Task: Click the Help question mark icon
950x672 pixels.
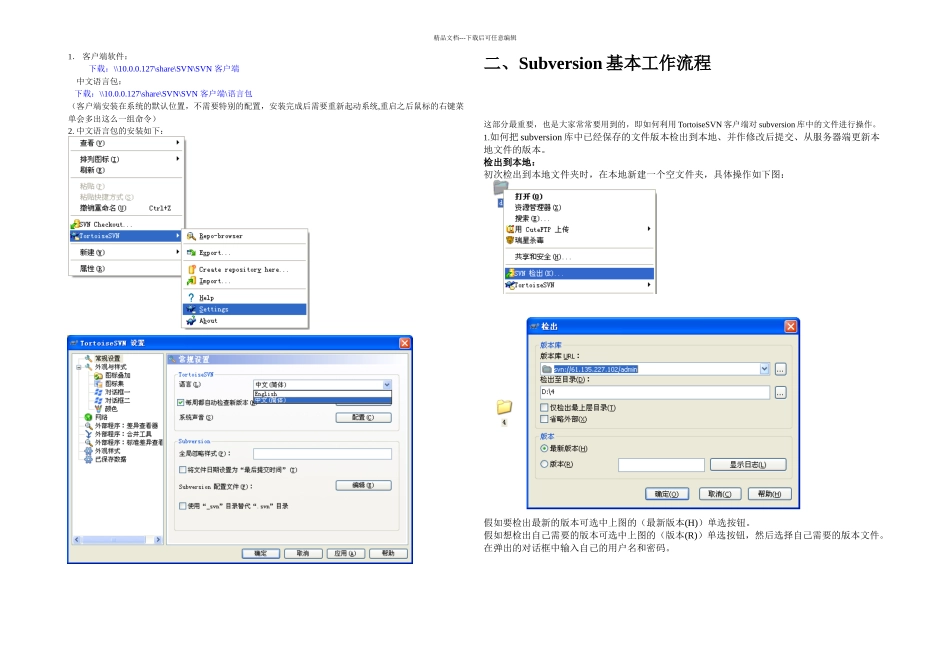Action: point(191,298)
